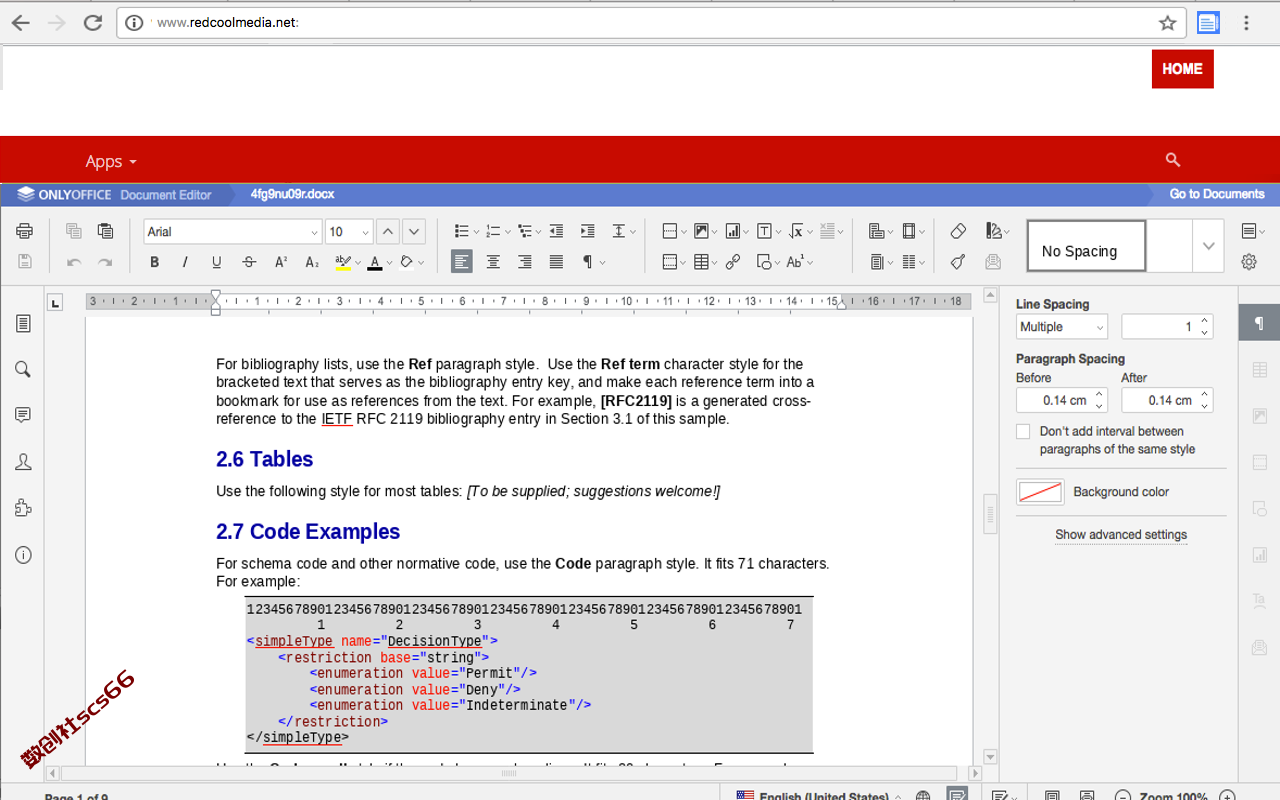Viewport: 1280px width, 800px height.
Task: Align text left
Action: point(461,262)
